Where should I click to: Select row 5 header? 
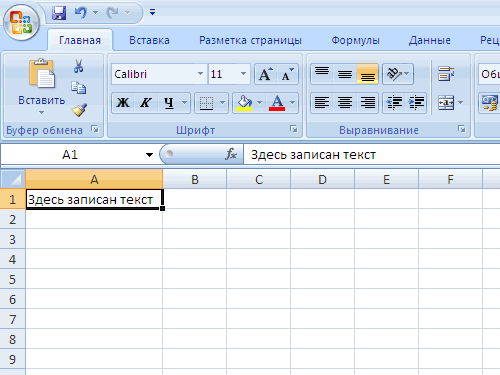(x=13, y=279)
